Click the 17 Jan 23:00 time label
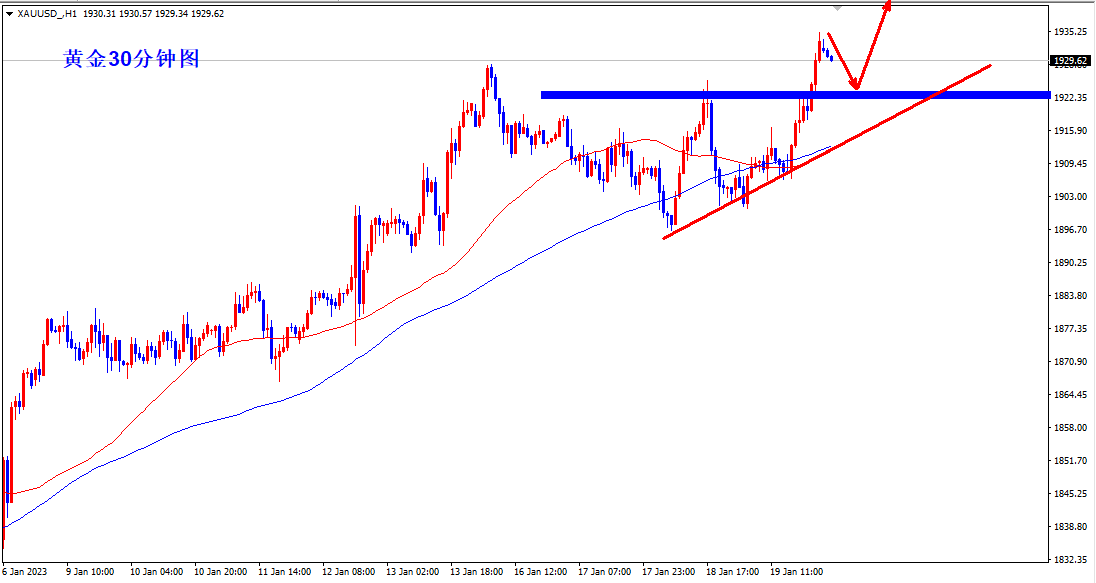Screen dimensions: 1096x583 (x=669, y=572)
